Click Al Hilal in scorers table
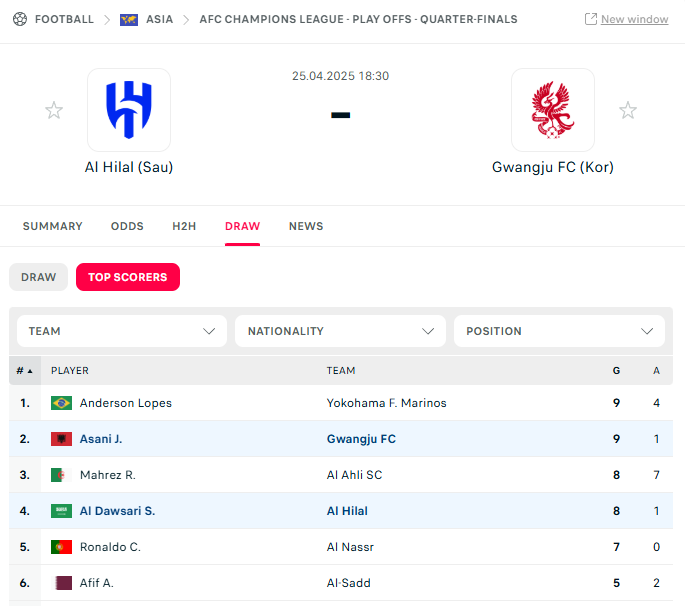 (347, 511)
